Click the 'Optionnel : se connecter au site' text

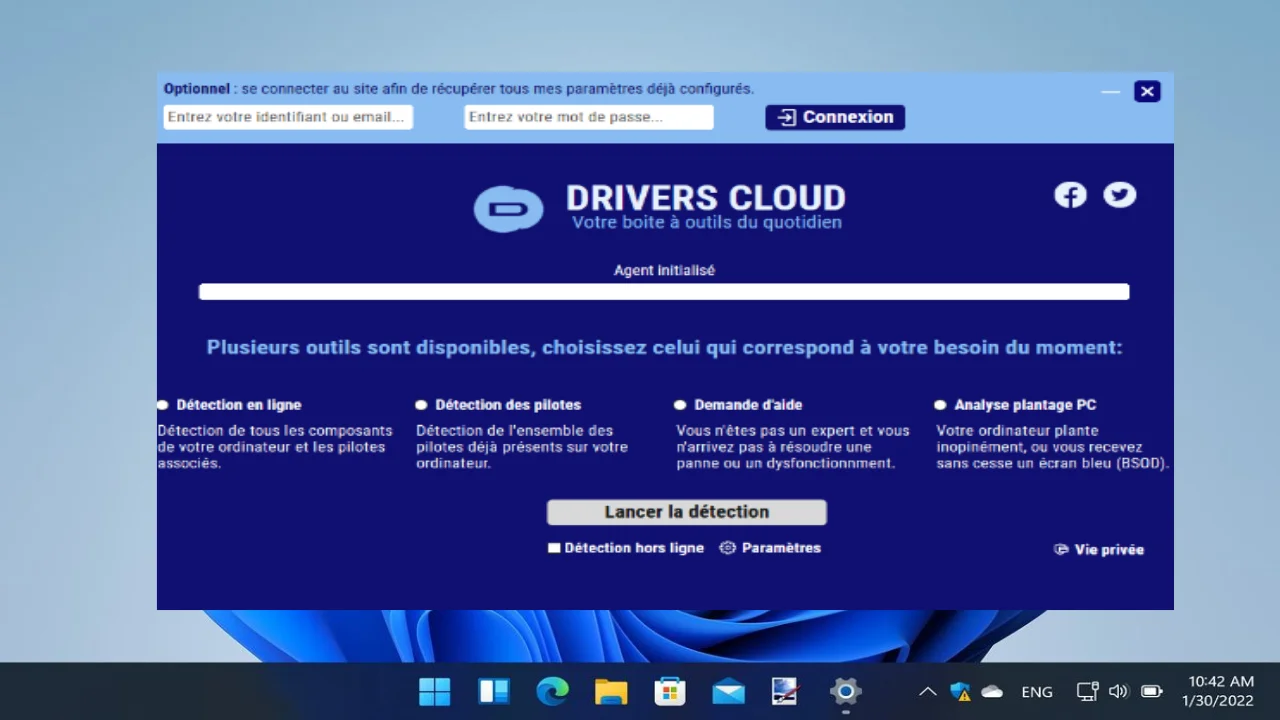[x=459, y=88]
